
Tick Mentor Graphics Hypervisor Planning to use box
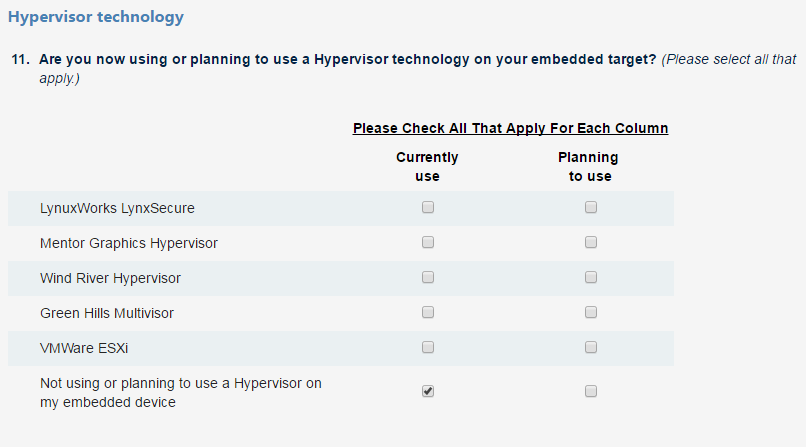tap(591, 242)
